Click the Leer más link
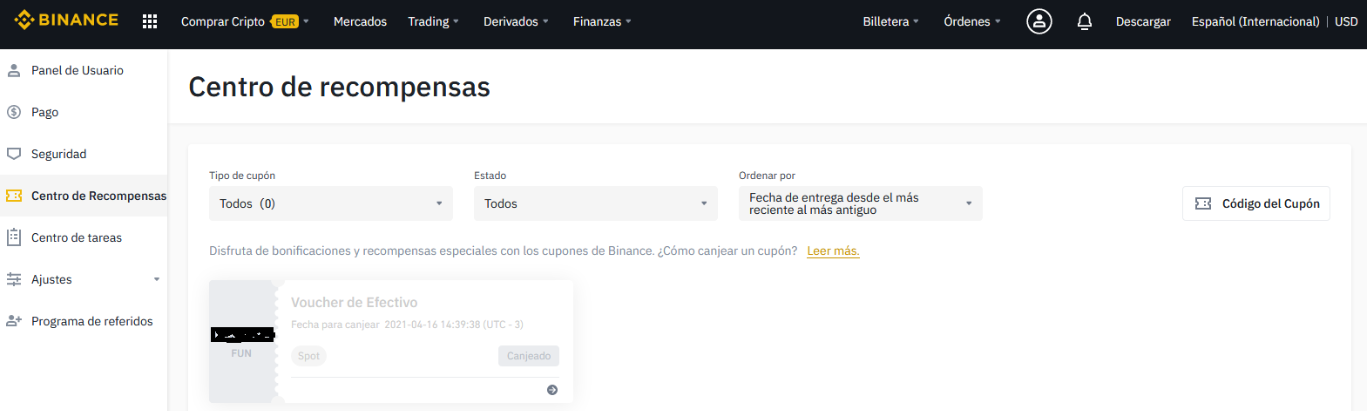 click(833, 251)
